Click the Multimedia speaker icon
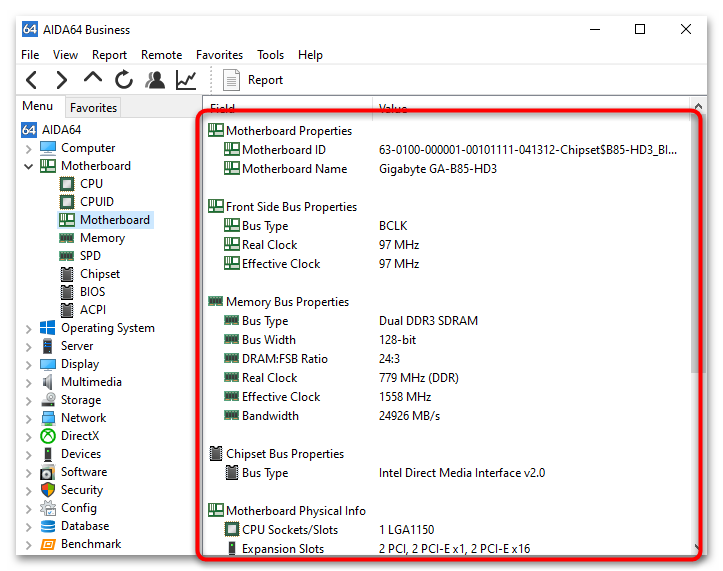Image resolution: width=723 pixels, height=571 pixels. [x=47, y=382]
